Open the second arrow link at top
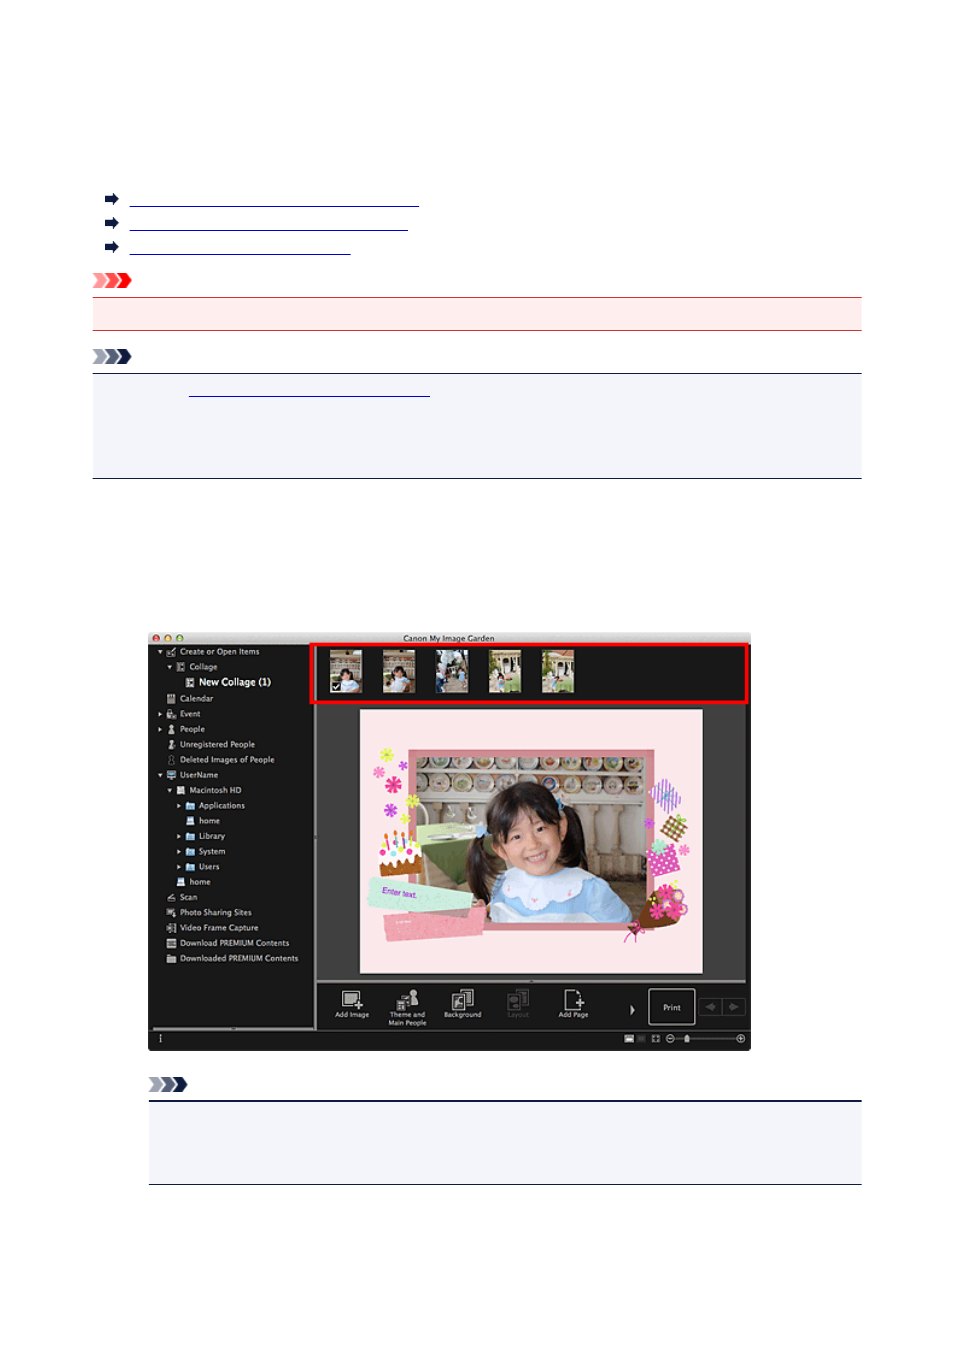 pyautogui.click(x=268, y=224)
